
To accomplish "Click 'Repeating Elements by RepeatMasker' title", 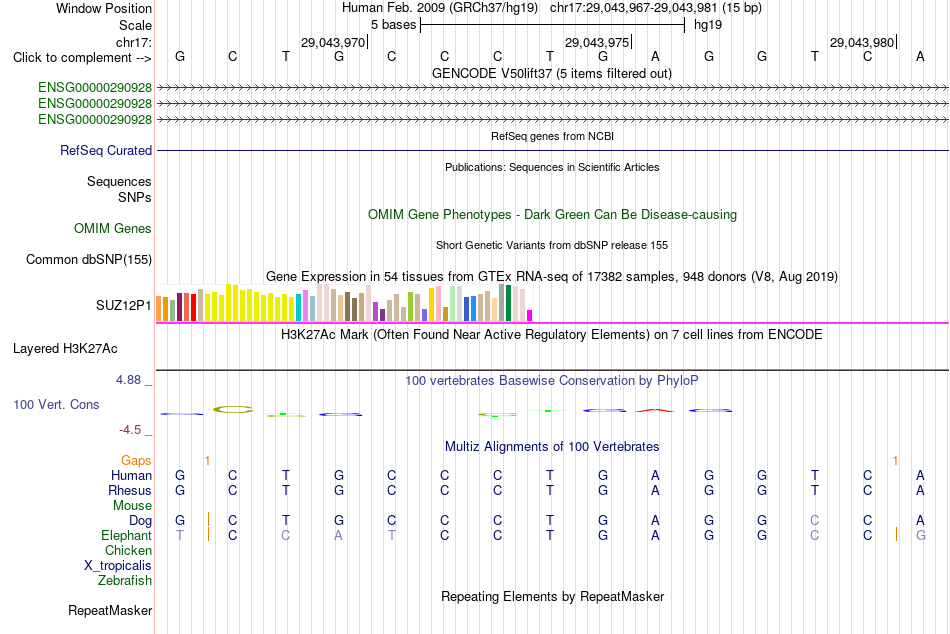I will [x=553, y=596].
